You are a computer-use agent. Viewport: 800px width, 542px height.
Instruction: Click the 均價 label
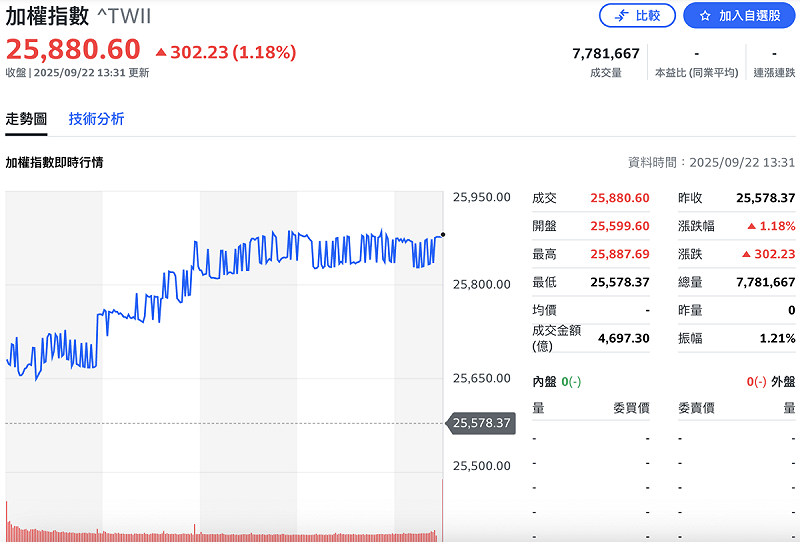(544, 310)
